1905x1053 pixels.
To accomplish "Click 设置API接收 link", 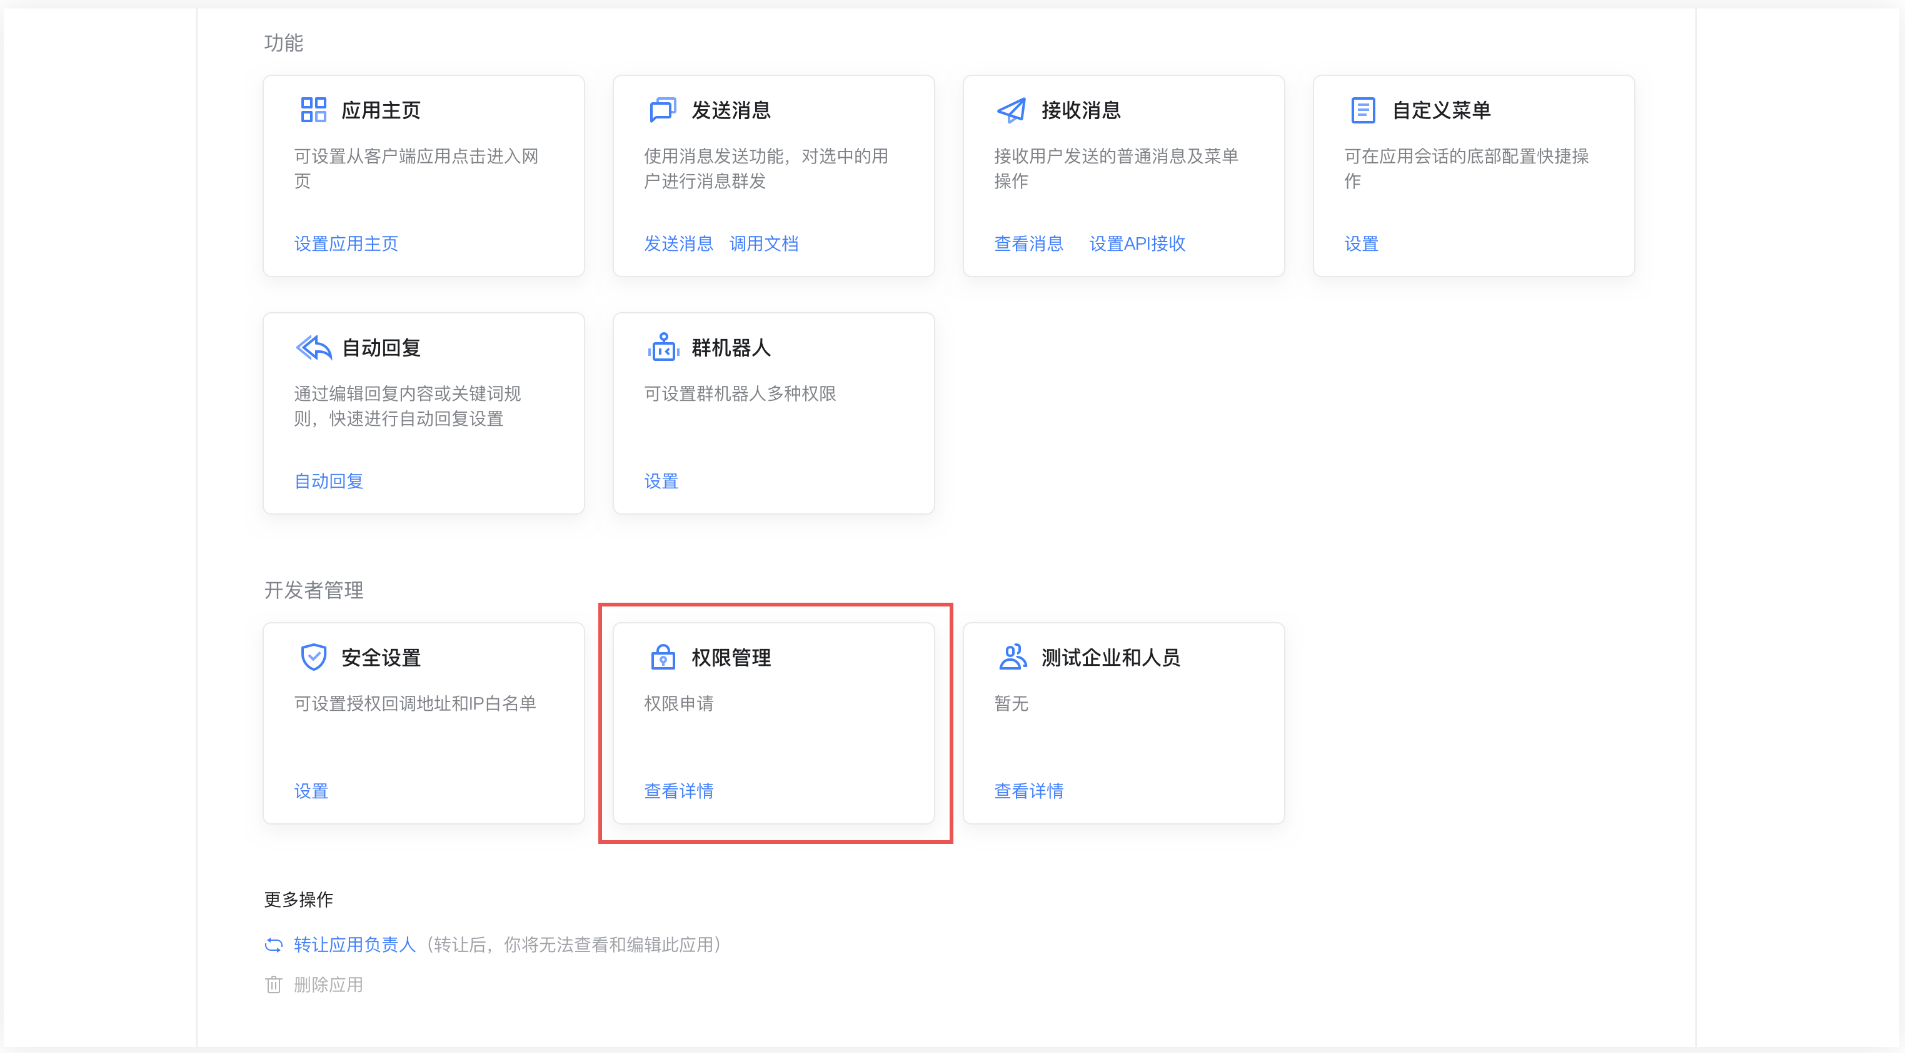I will [1137, 243].
